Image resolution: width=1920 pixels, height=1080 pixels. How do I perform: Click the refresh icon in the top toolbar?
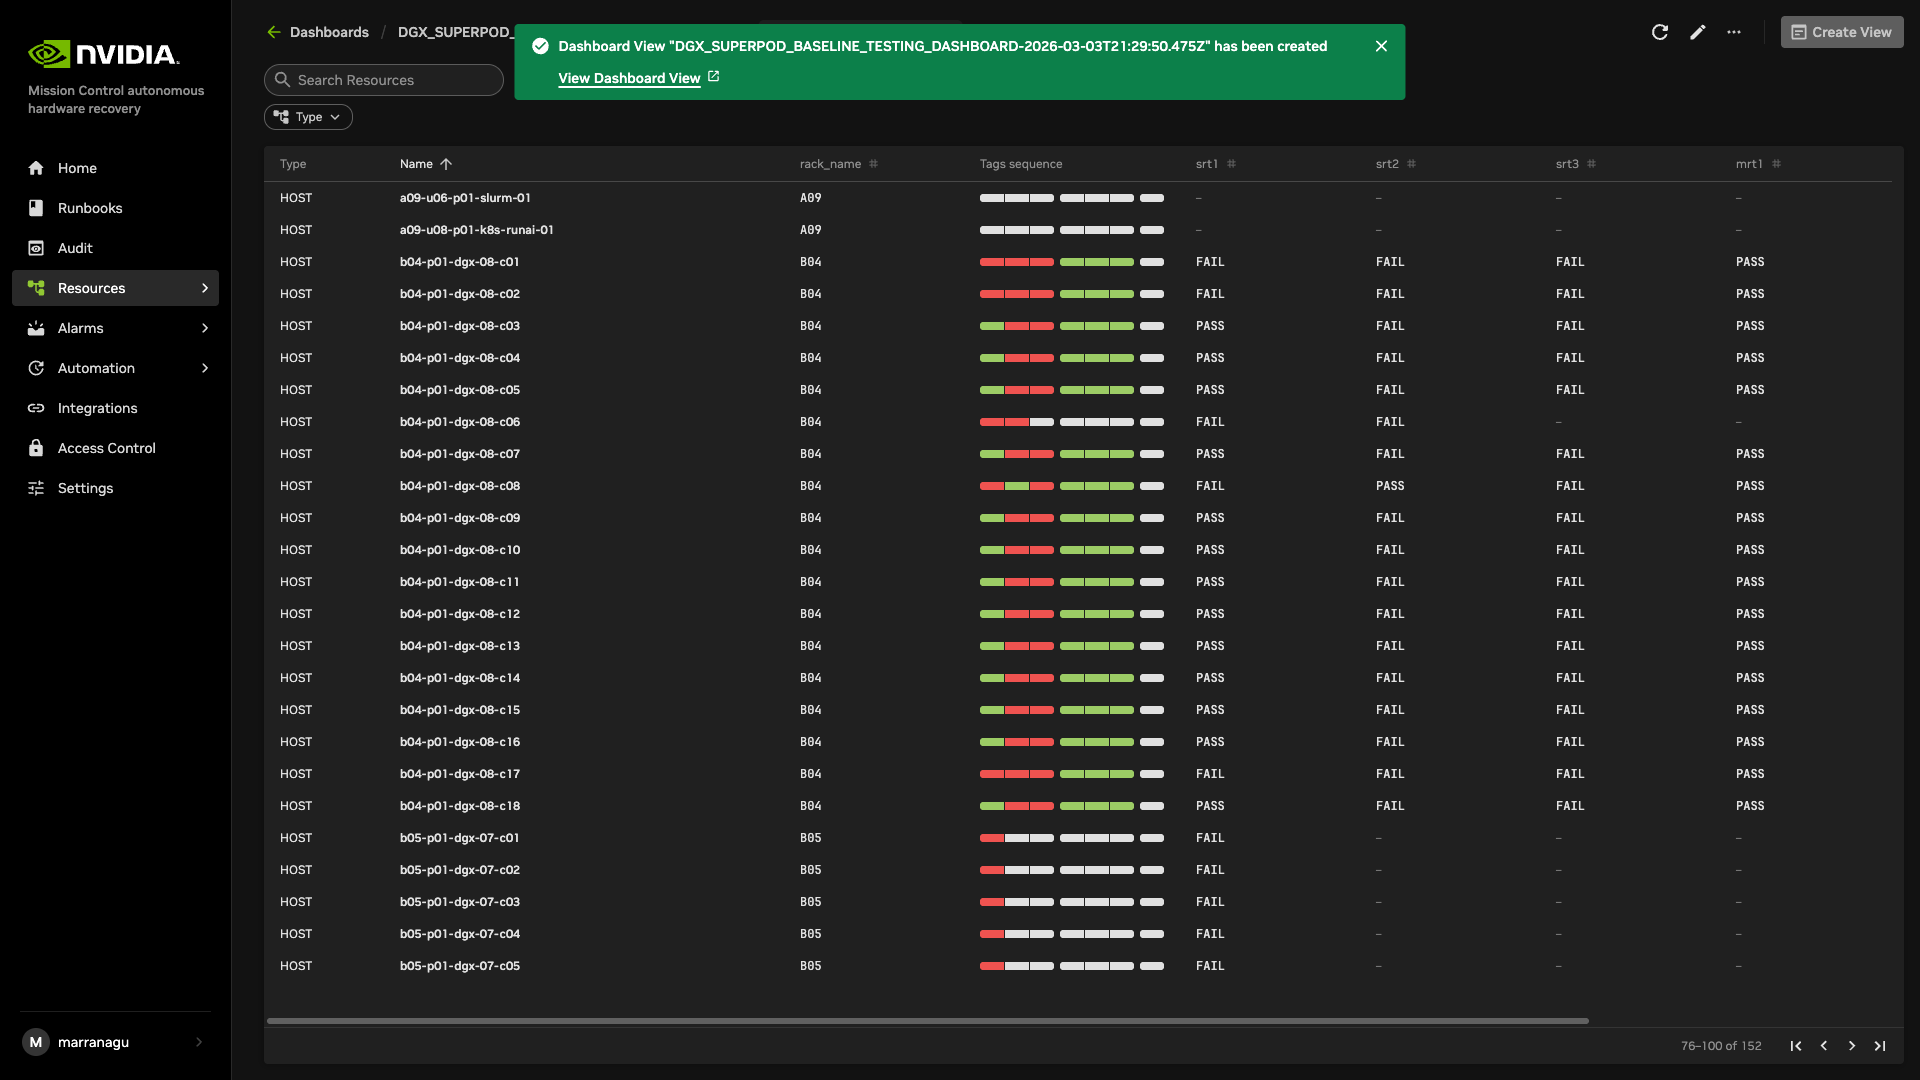point(1660,32)
